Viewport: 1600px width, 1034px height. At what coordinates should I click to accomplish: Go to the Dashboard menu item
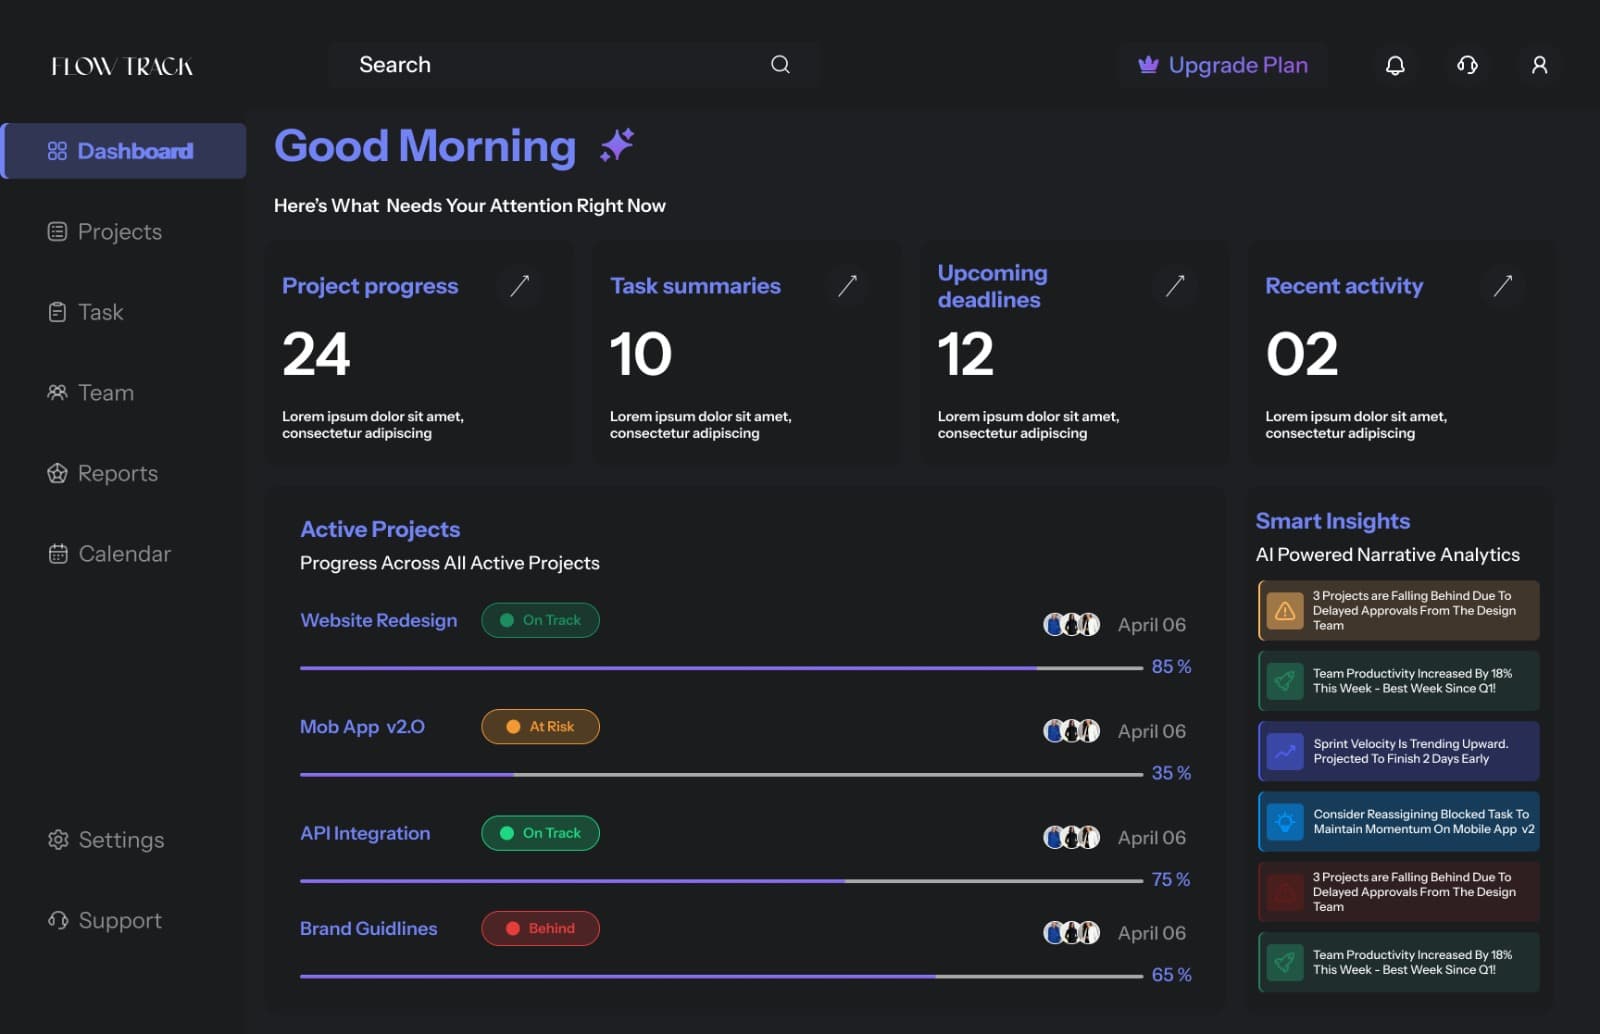(x=124, y=151)
